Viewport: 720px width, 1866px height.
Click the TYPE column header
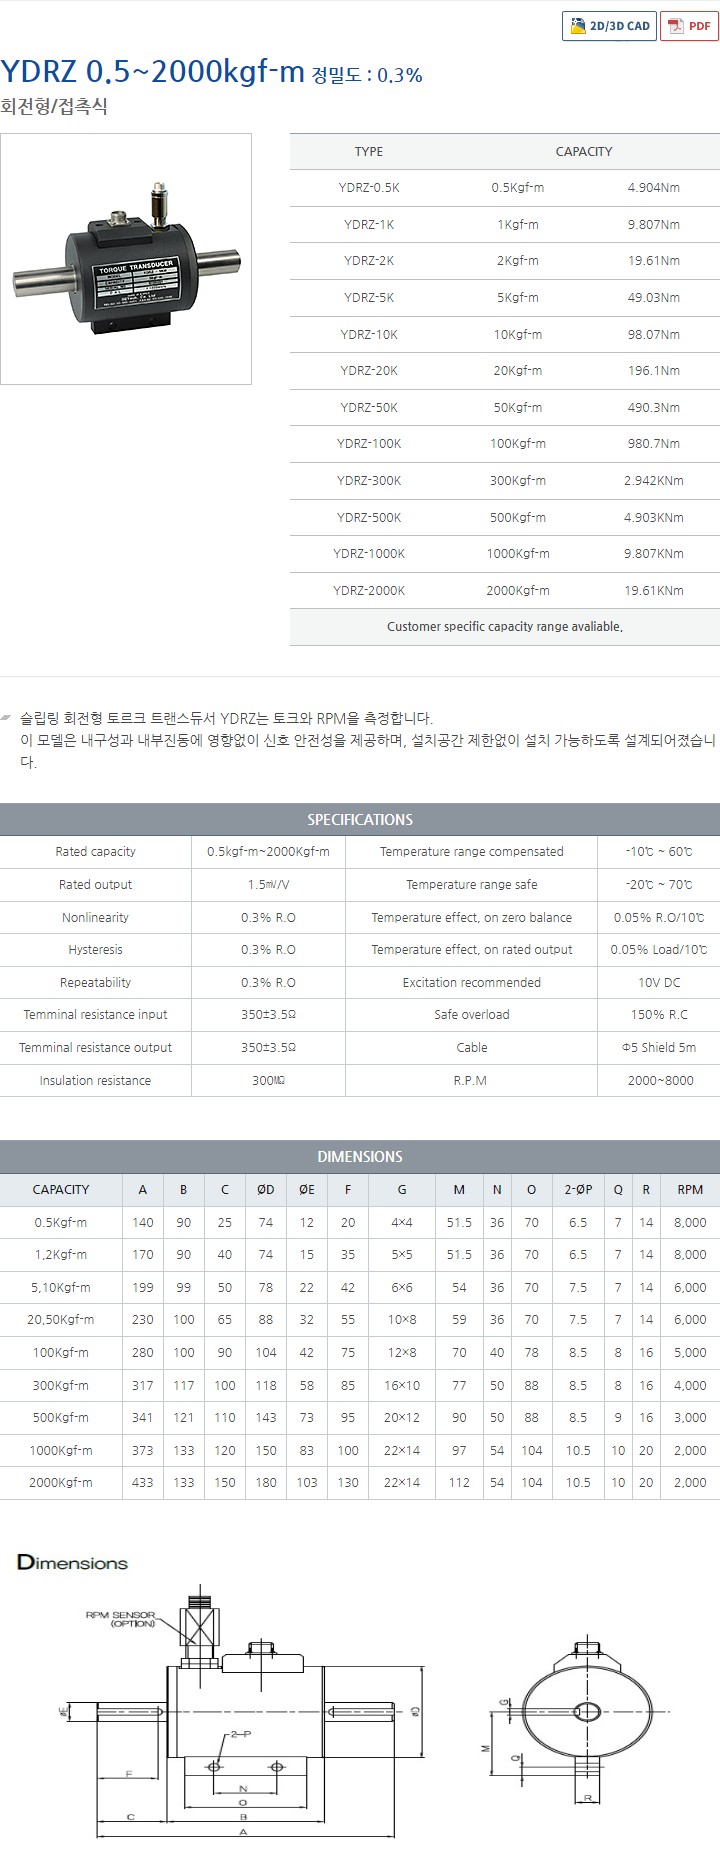369,152
